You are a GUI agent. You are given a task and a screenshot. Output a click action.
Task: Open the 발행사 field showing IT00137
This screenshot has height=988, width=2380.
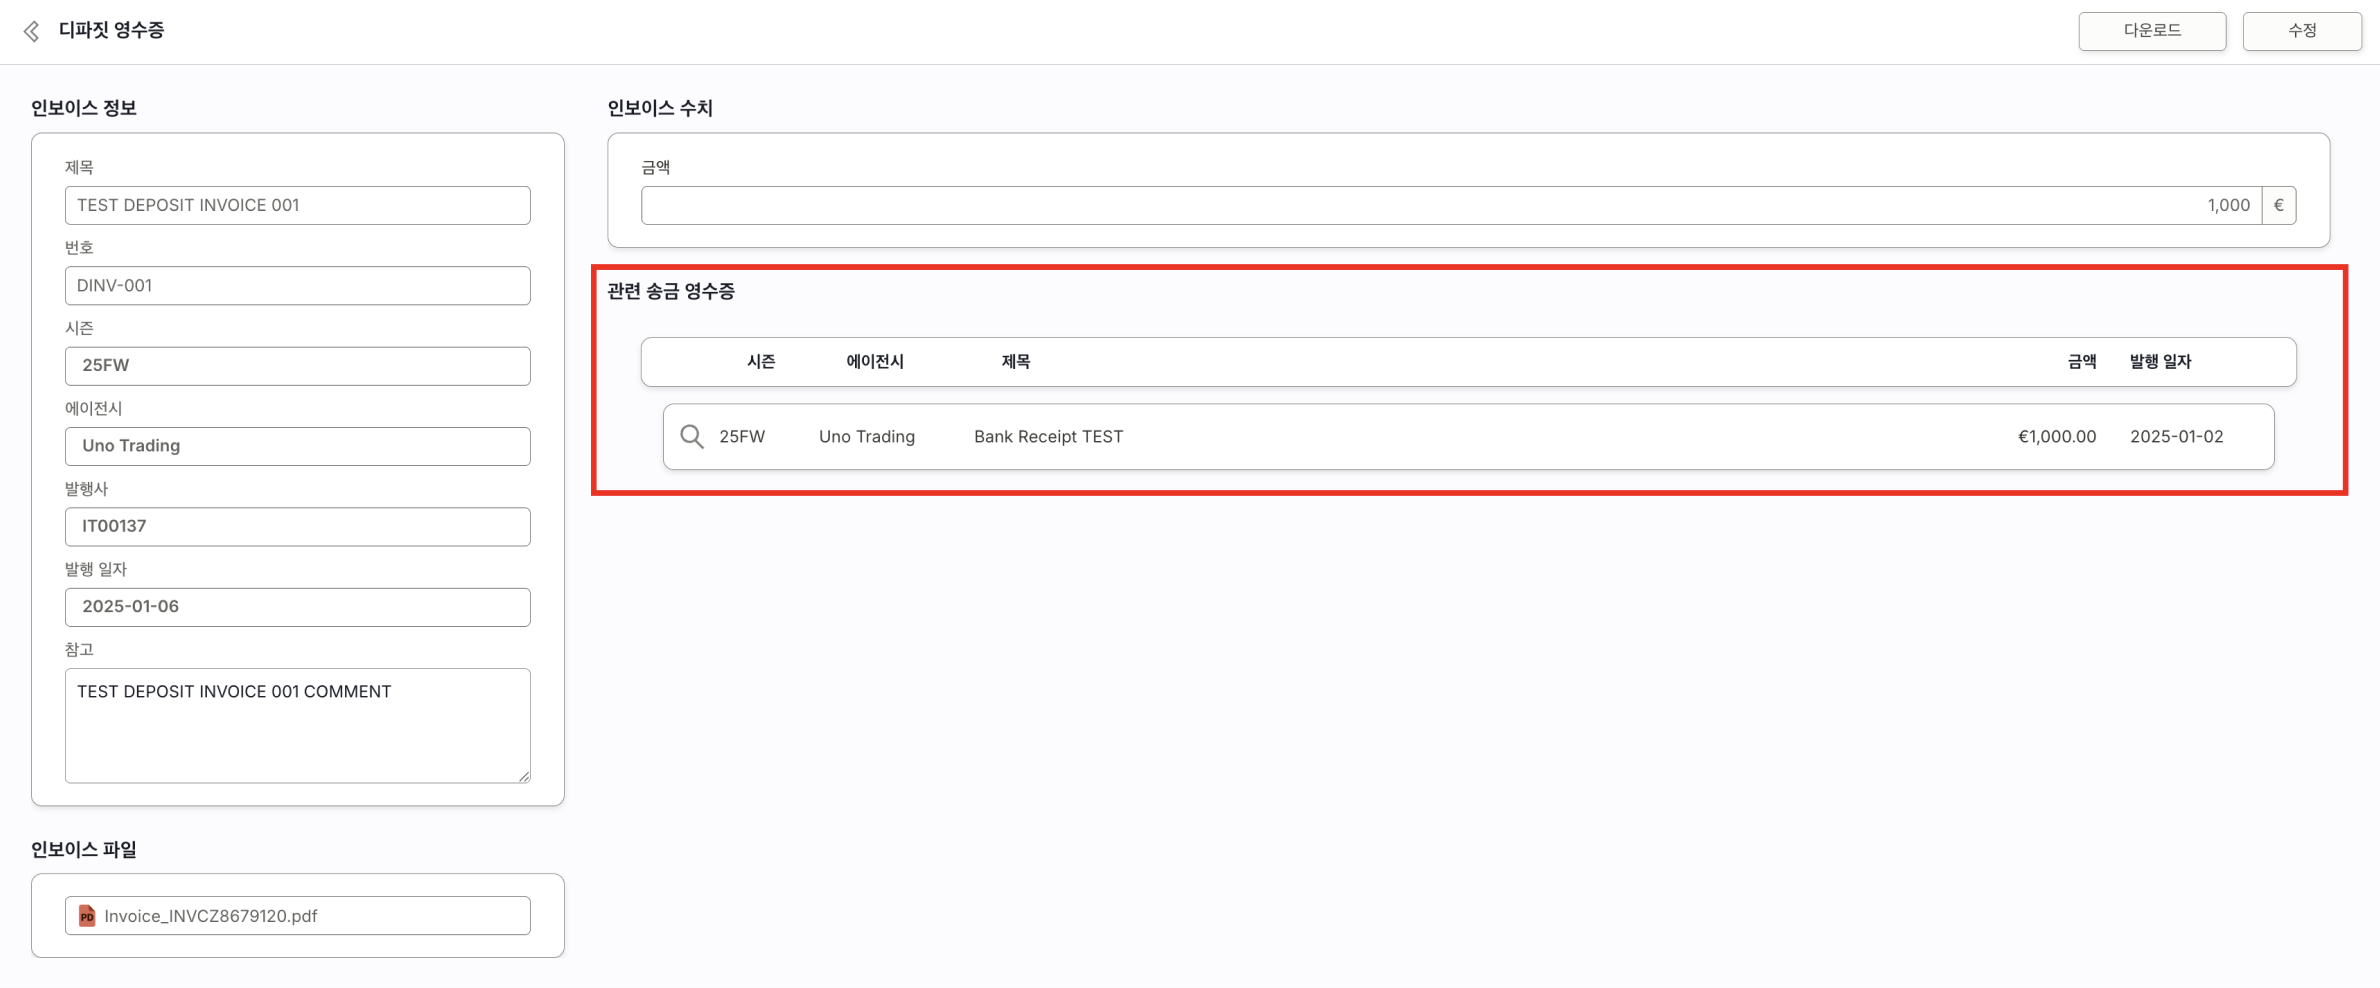click(297, 527)
